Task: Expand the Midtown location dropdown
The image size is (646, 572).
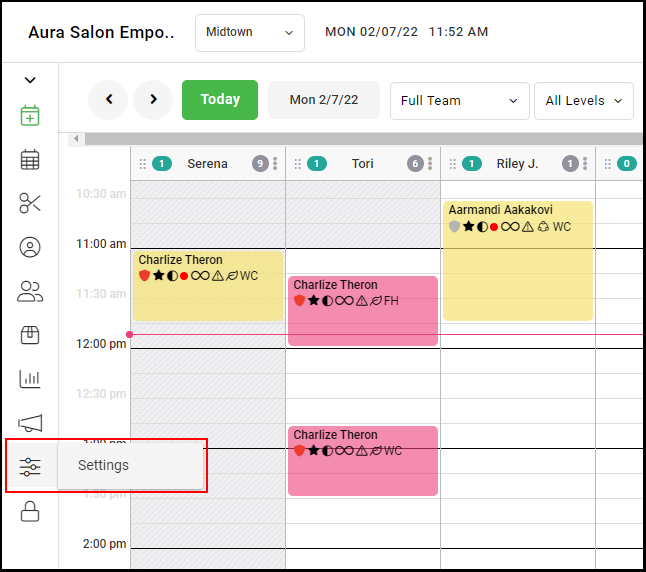Action: point(249,33)
